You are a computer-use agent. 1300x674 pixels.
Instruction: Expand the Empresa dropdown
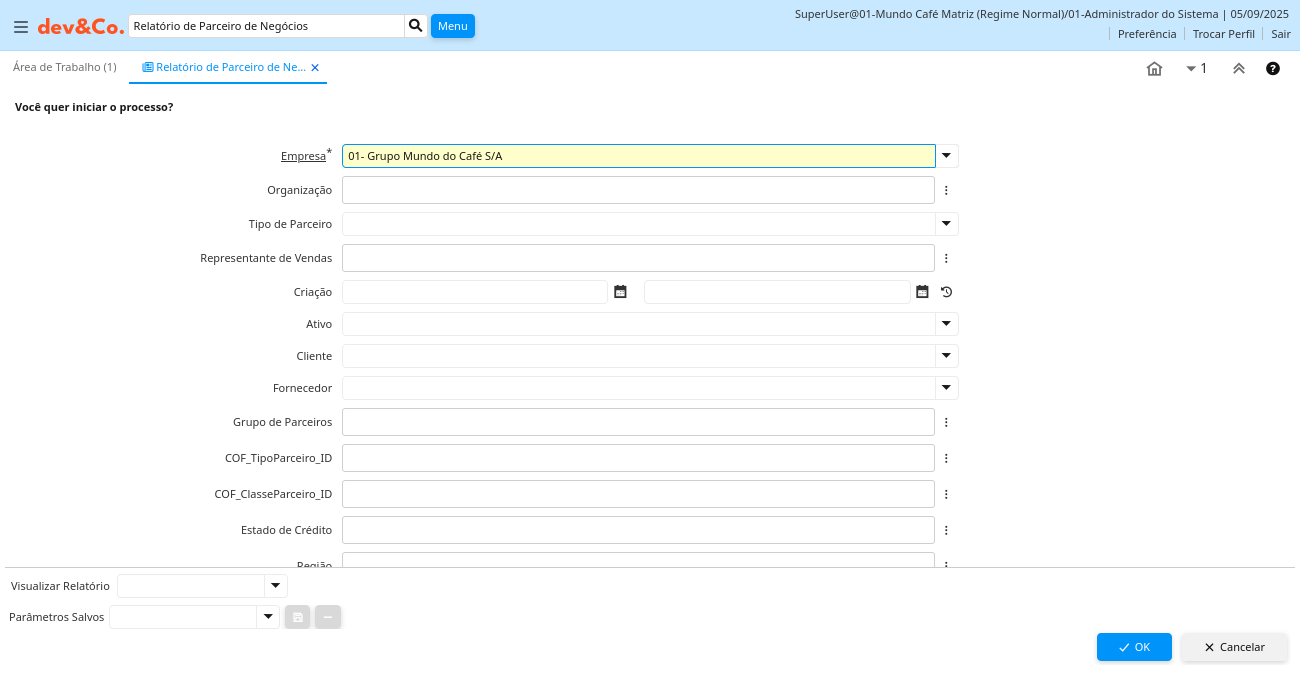(946, 156)
